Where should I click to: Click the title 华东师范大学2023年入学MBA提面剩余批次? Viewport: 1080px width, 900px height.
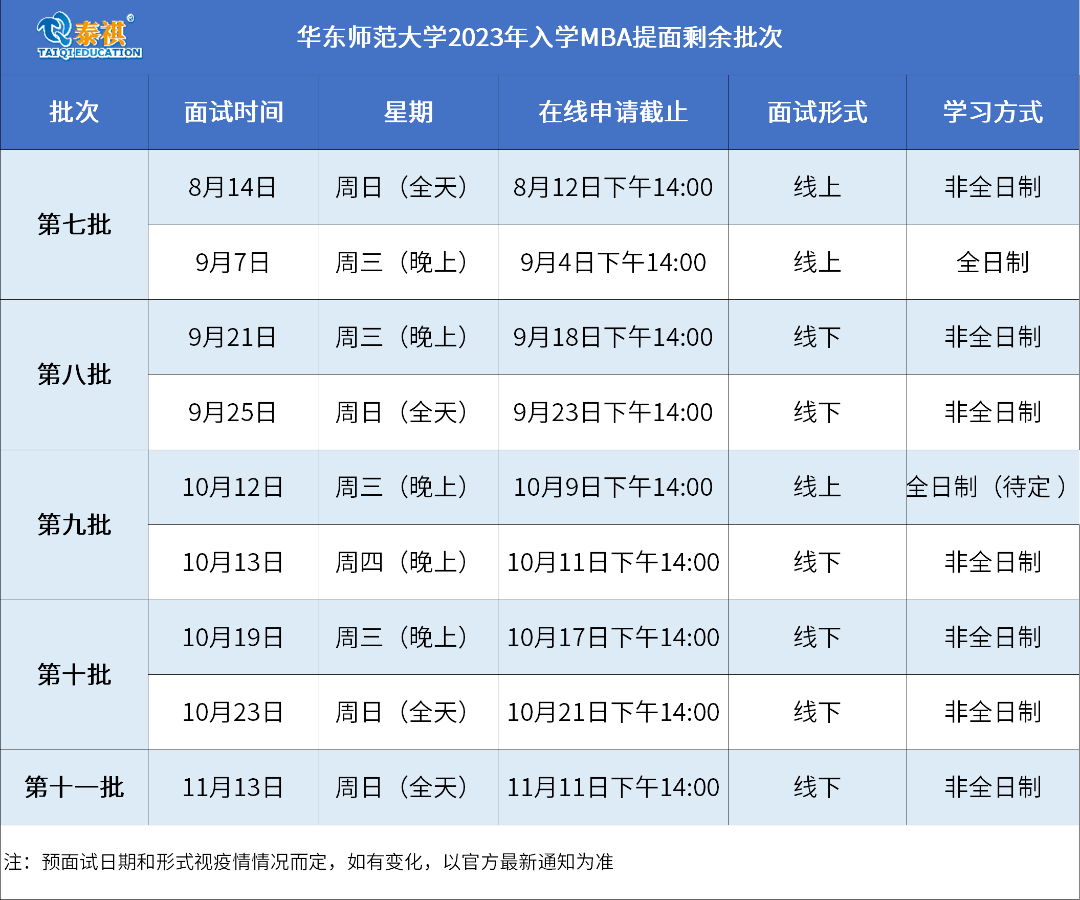(x=539, y=38)
